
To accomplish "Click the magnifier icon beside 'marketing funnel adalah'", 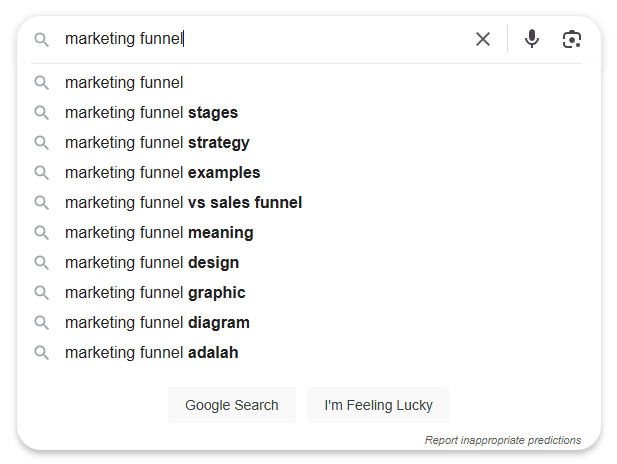I will click(x=41, y=353).
